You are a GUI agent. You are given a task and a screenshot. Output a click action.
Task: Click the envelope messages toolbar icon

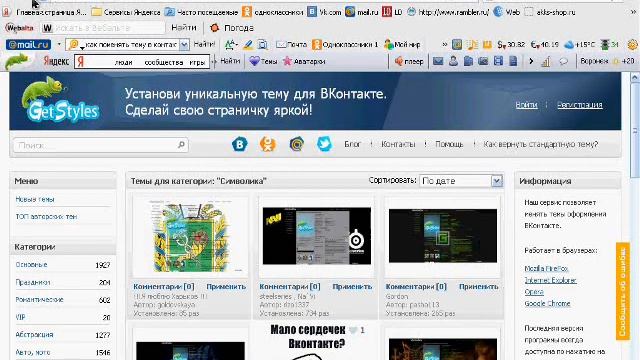pos(438,61)
